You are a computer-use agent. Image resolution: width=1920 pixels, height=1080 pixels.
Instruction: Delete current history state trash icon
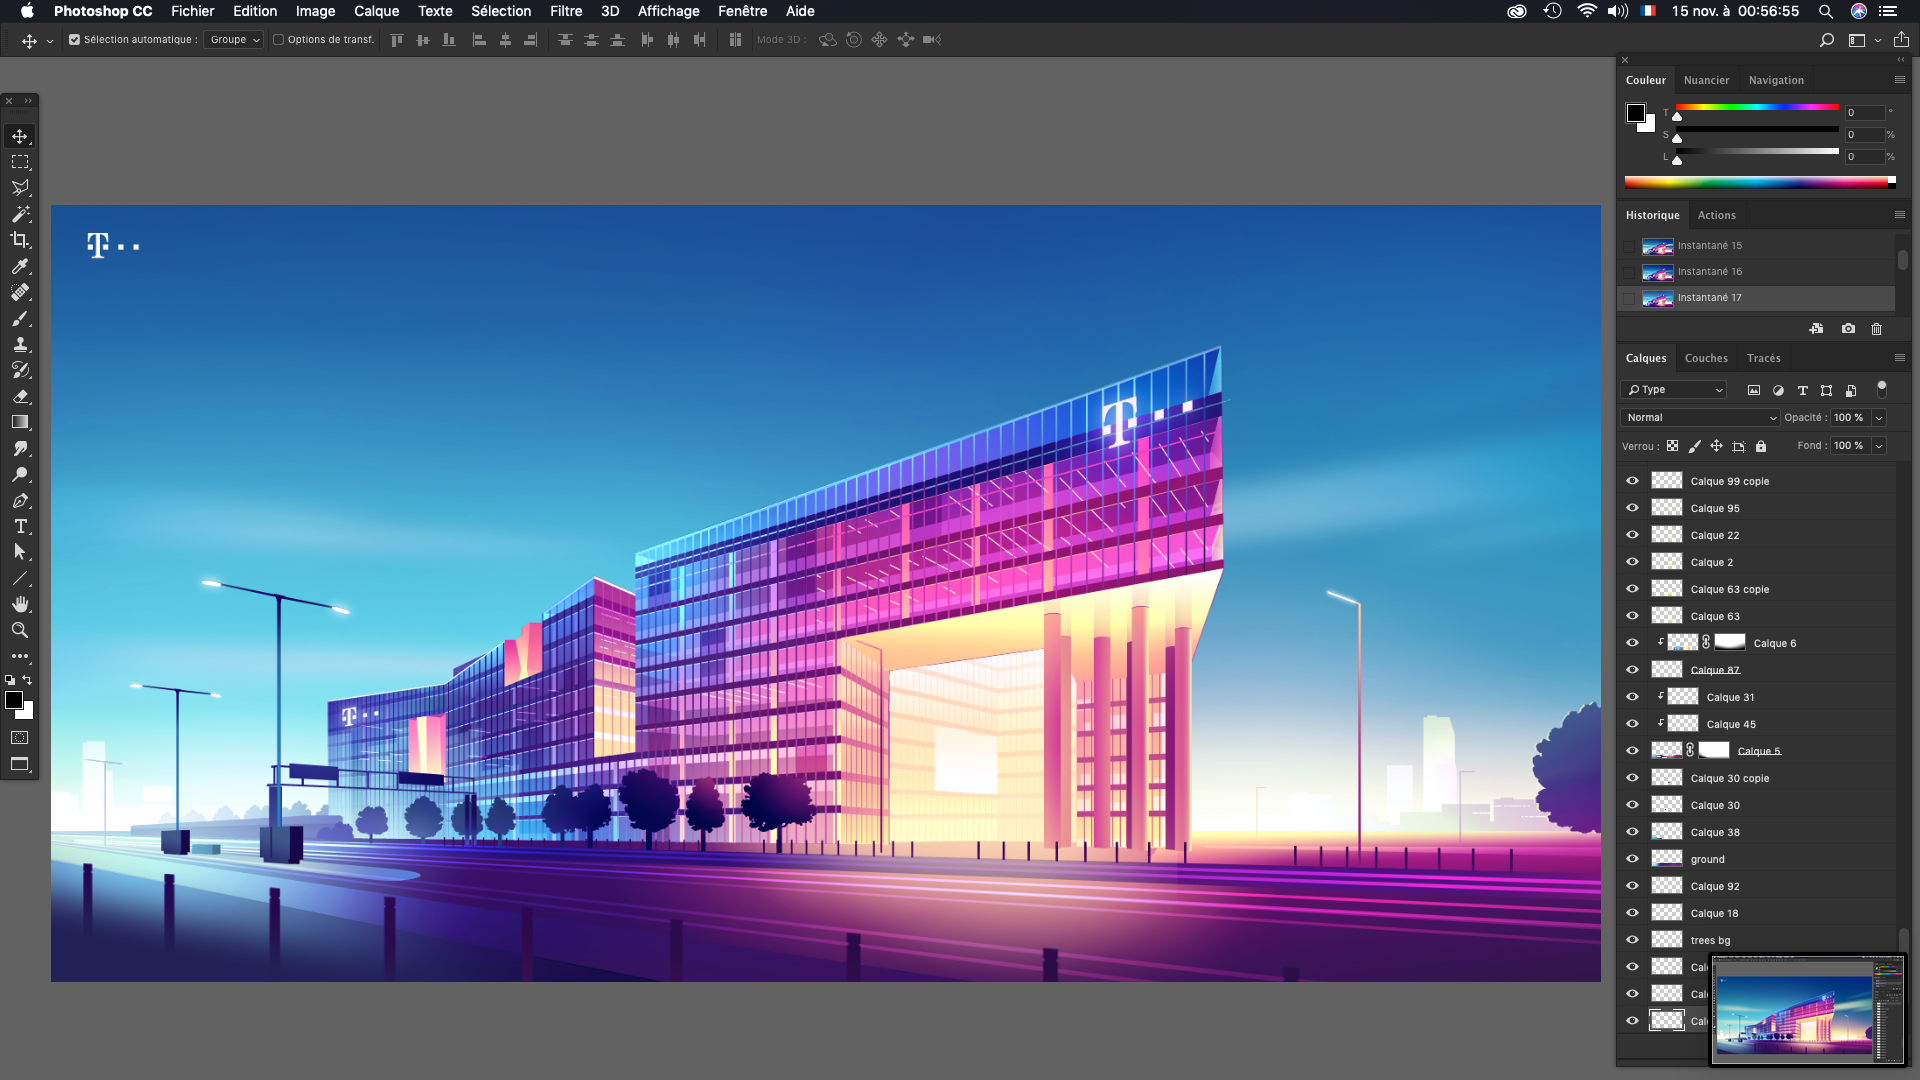point(1876,329)
